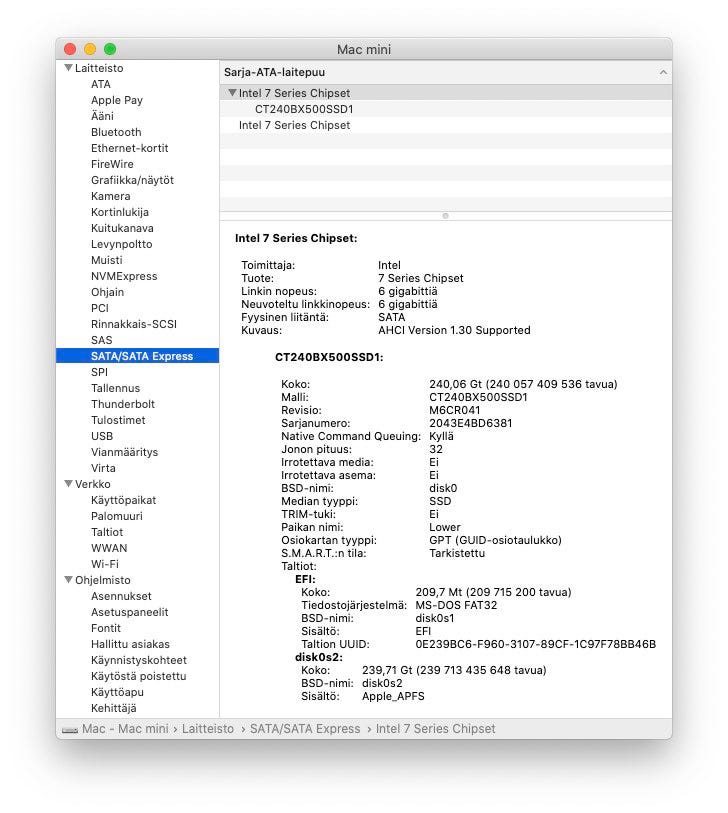Select USB in the sidebar
728x813 pixels.
click(x=102, y=436)
